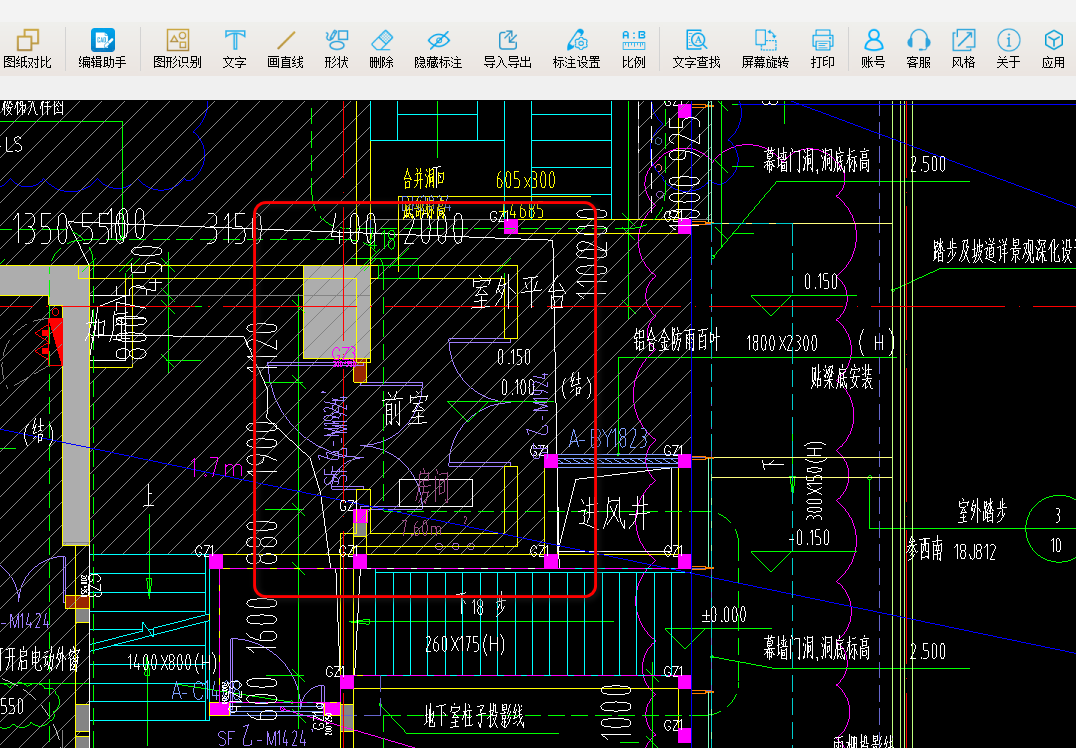The height and width of the screenshot is (748, 1076).
Task: Open the 导入导出 import/export option
Action: pos(508,47)
